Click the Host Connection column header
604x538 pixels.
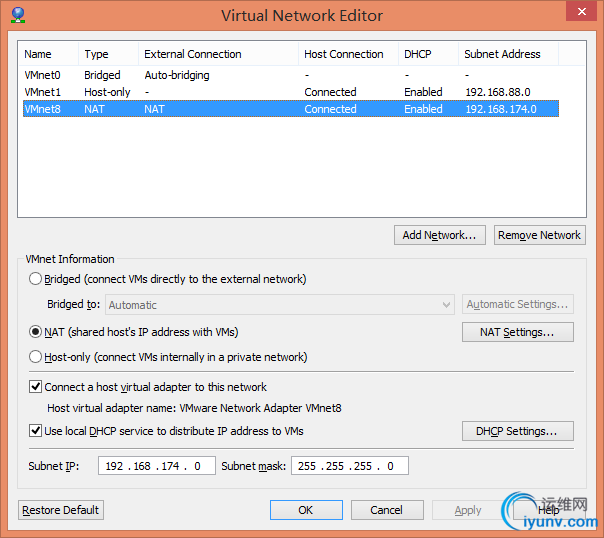[x=348, y=54]
